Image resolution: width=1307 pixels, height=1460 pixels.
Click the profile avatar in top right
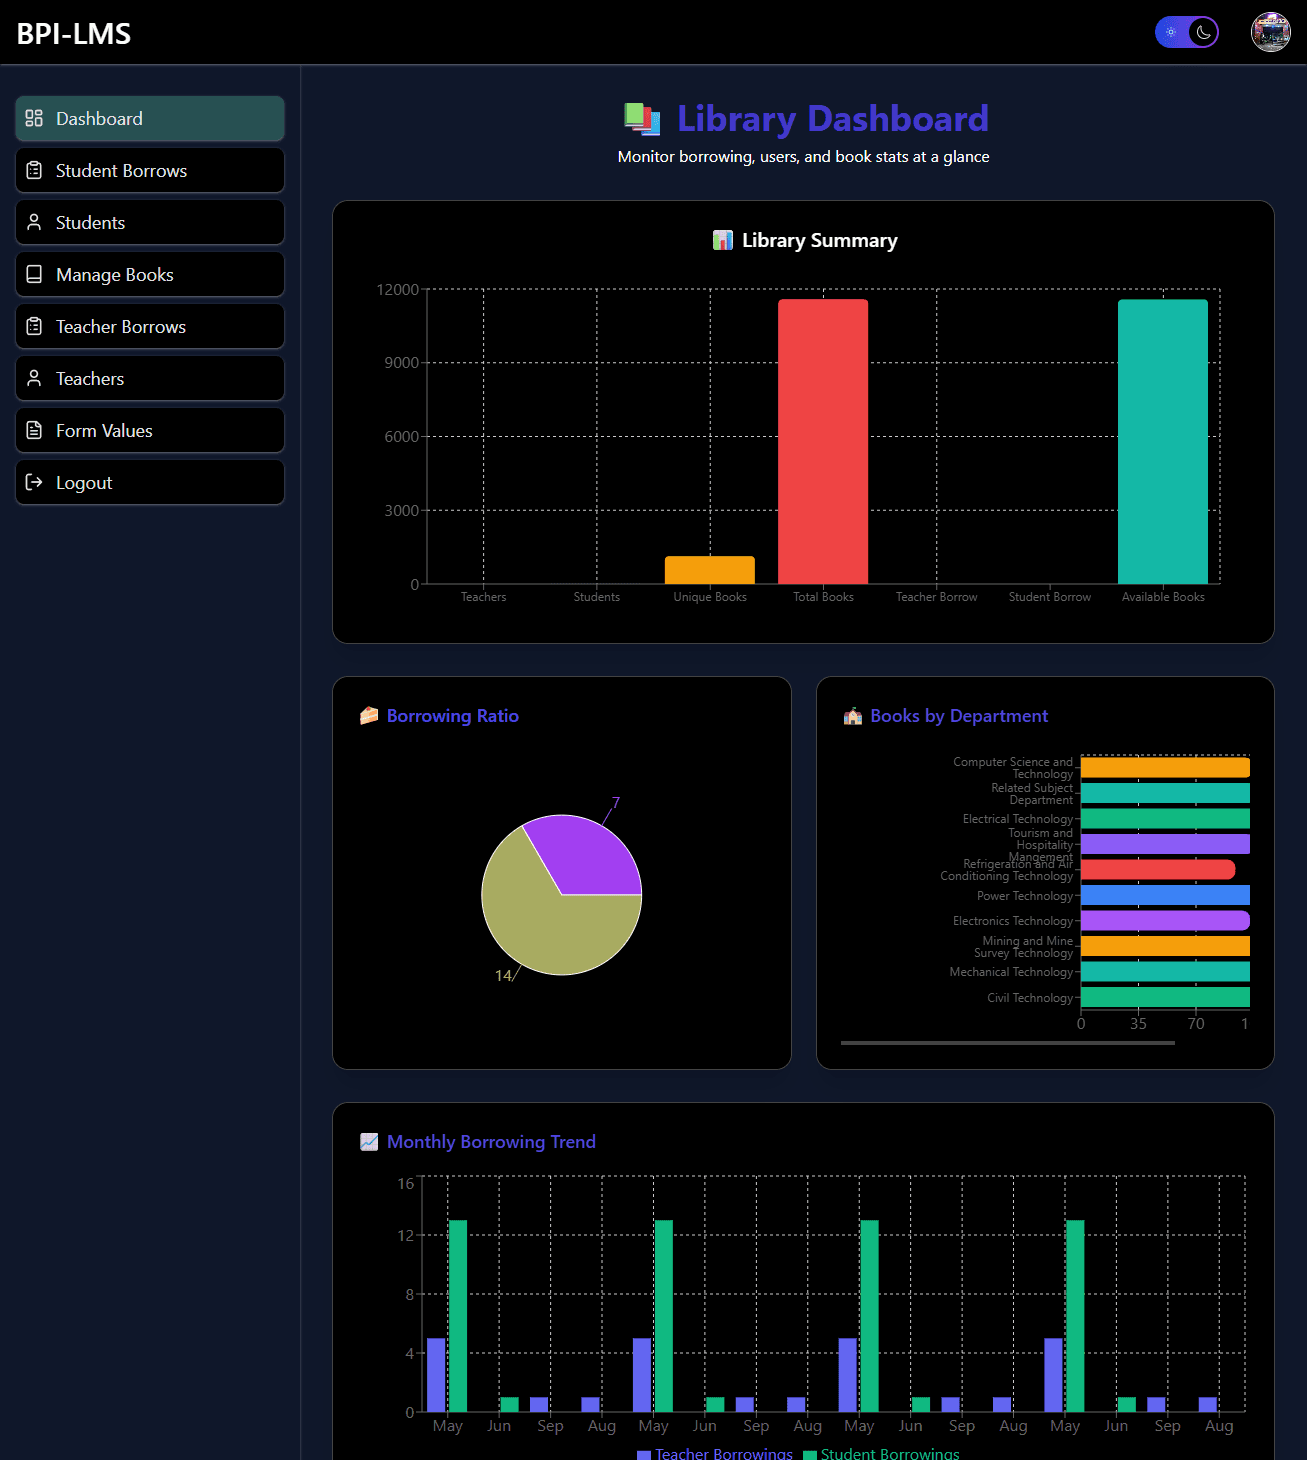coord(1271,32)
